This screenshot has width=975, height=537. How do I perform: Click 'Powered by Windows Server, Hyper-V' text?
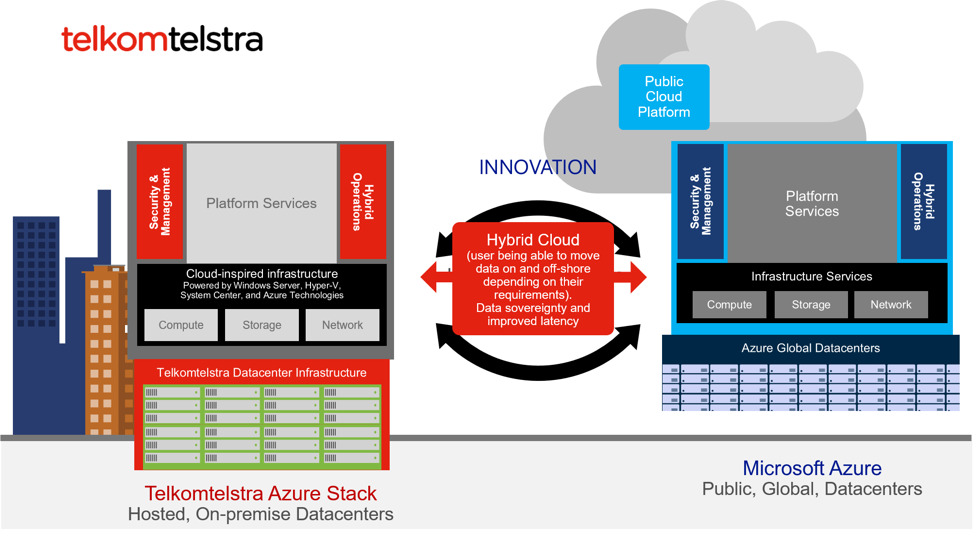pos(262,285)
